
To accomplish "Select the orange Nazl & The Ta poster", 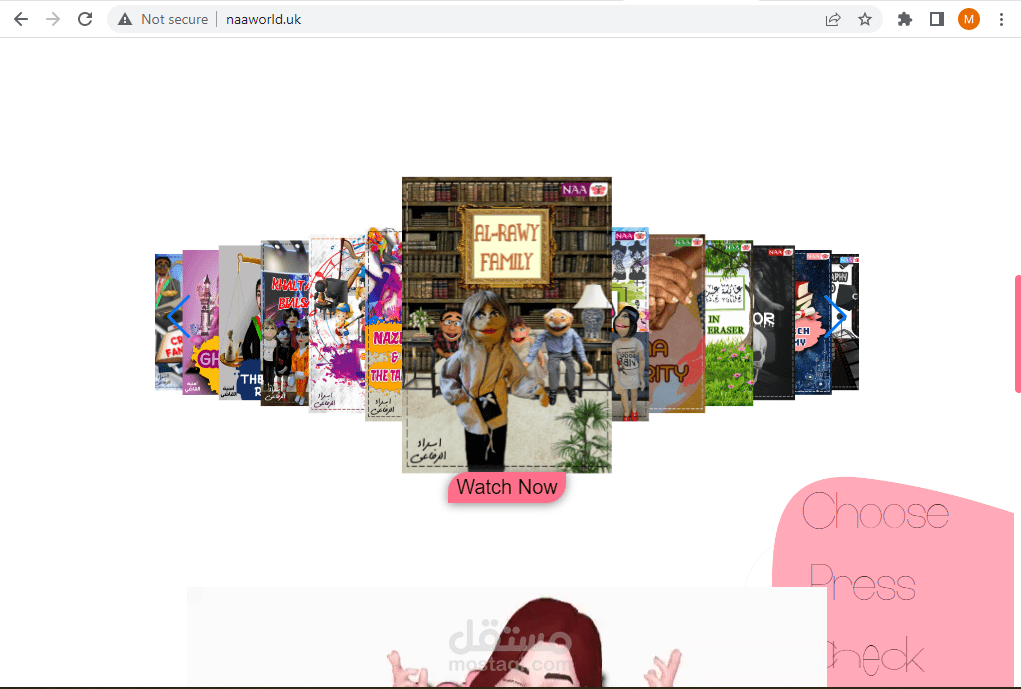I will [x=384, y=324].
